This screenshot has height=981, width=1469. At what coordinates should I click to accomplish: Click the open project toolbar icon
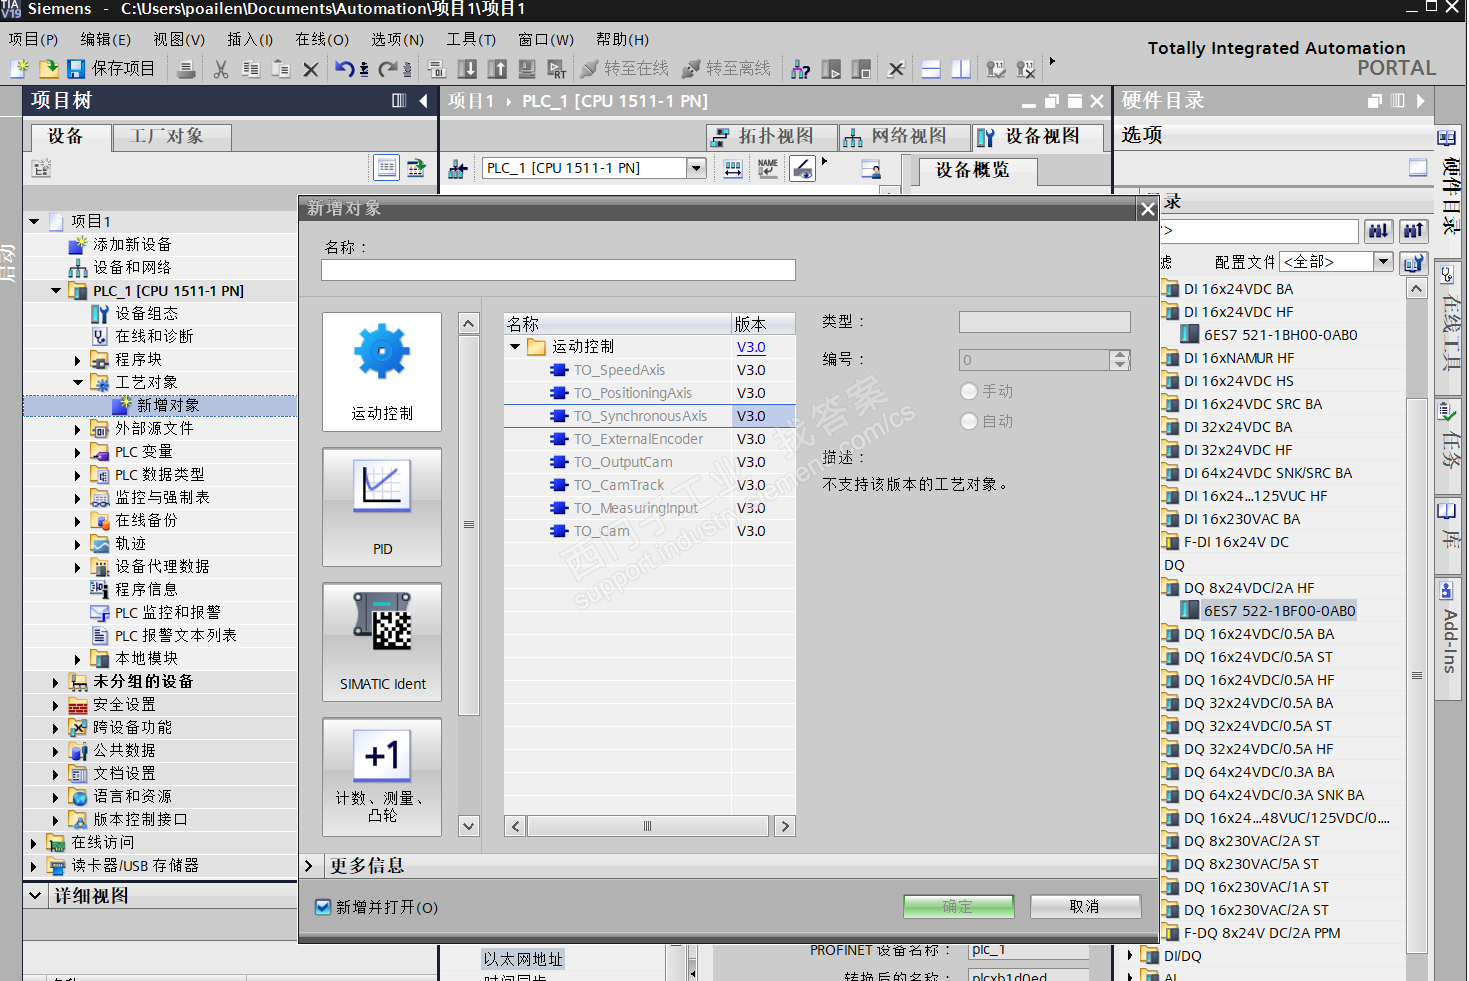click(x=47, y=69)
